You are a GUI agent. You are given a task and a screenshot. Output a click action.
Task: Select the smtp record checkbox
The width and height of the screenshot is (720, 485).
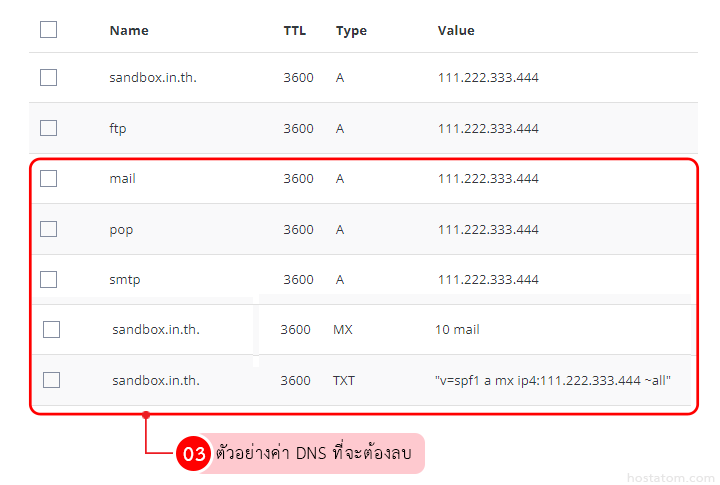(48, 279)
